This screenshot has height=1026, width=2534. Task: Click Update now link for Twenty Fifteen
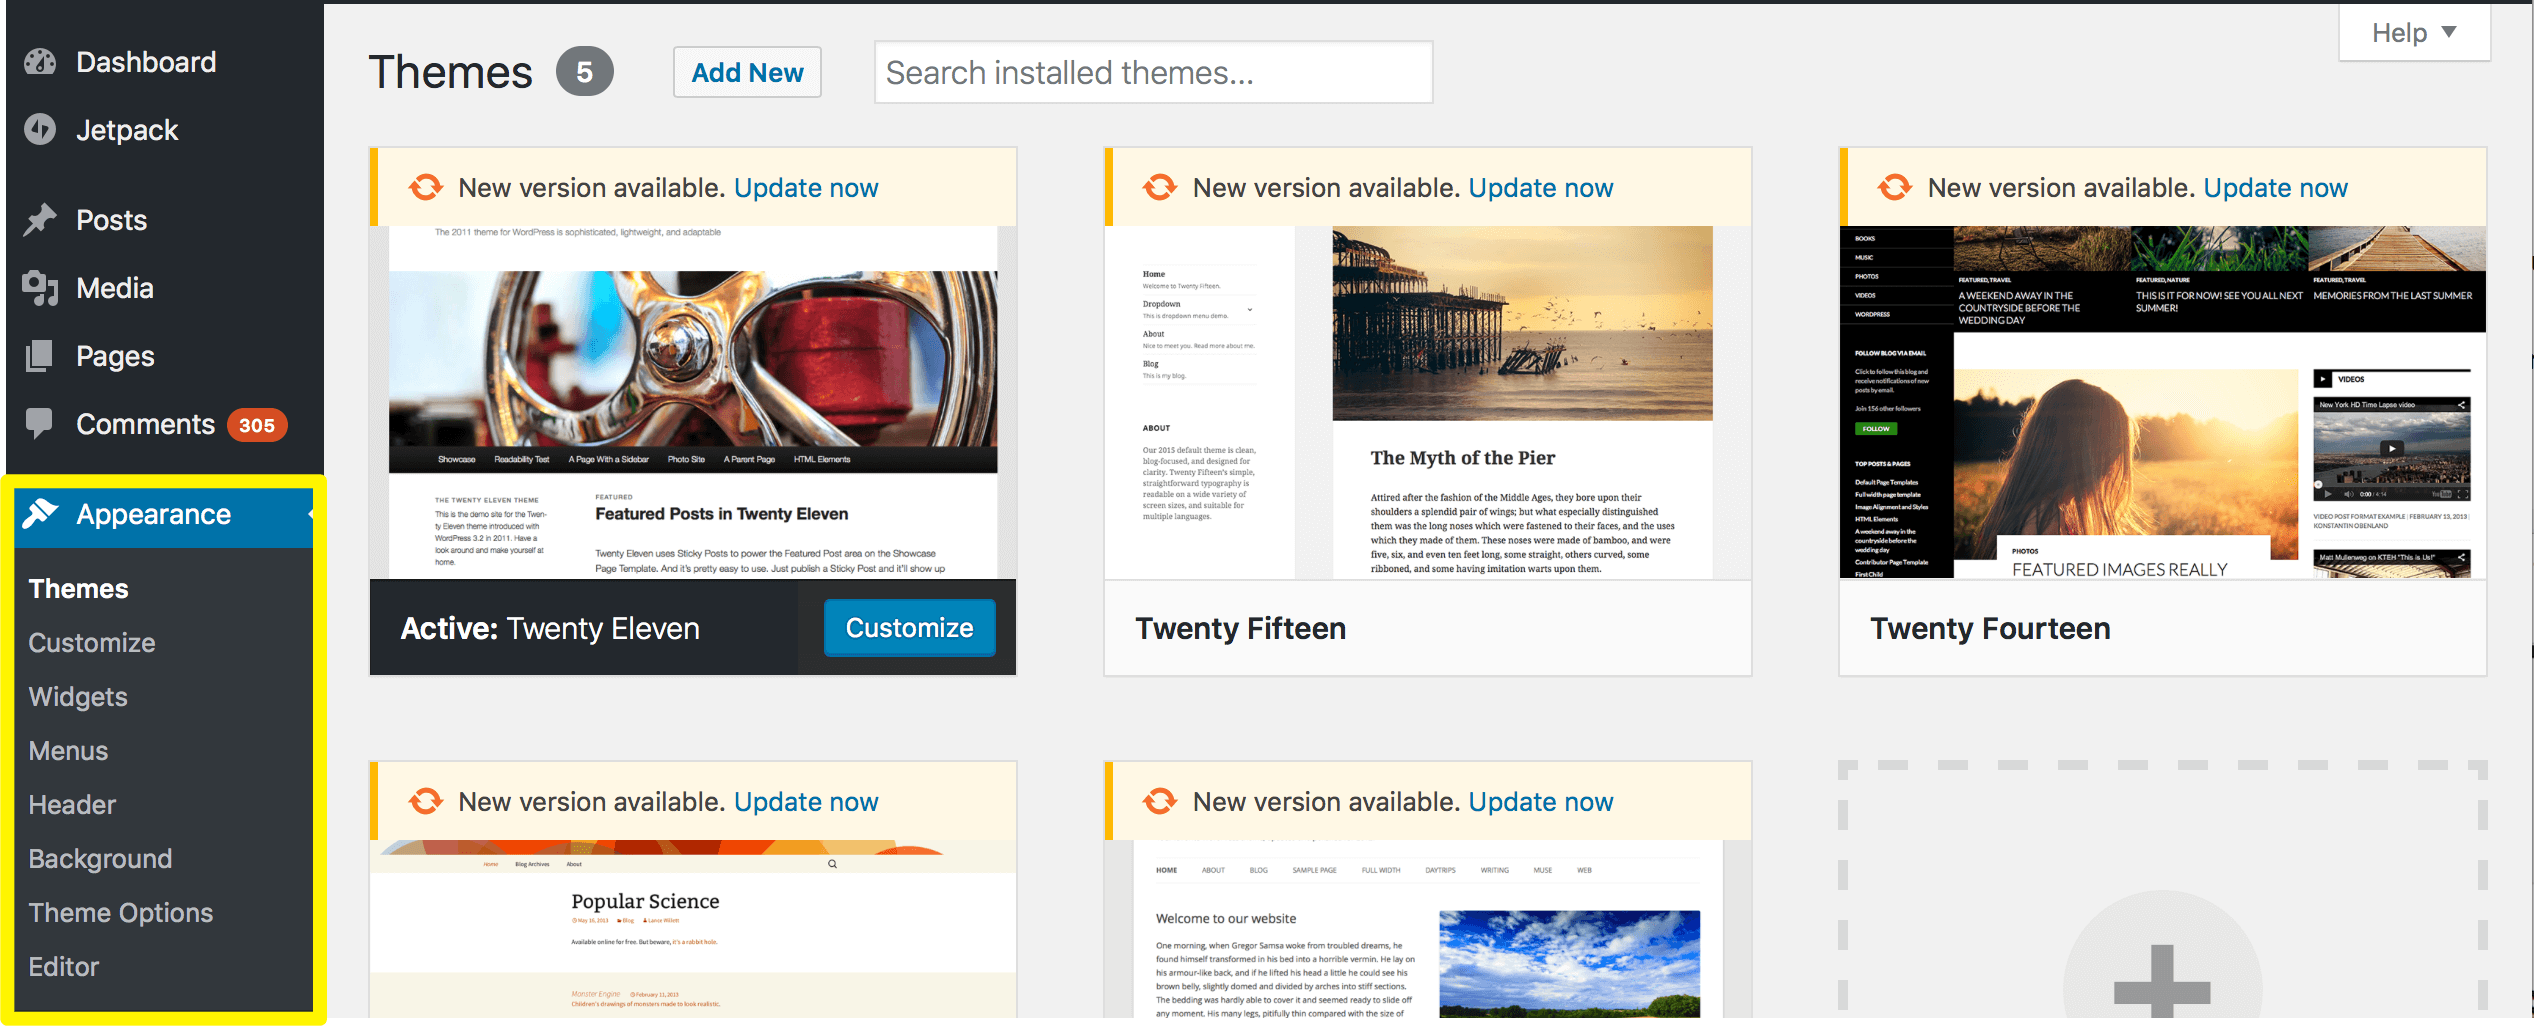1541,188
